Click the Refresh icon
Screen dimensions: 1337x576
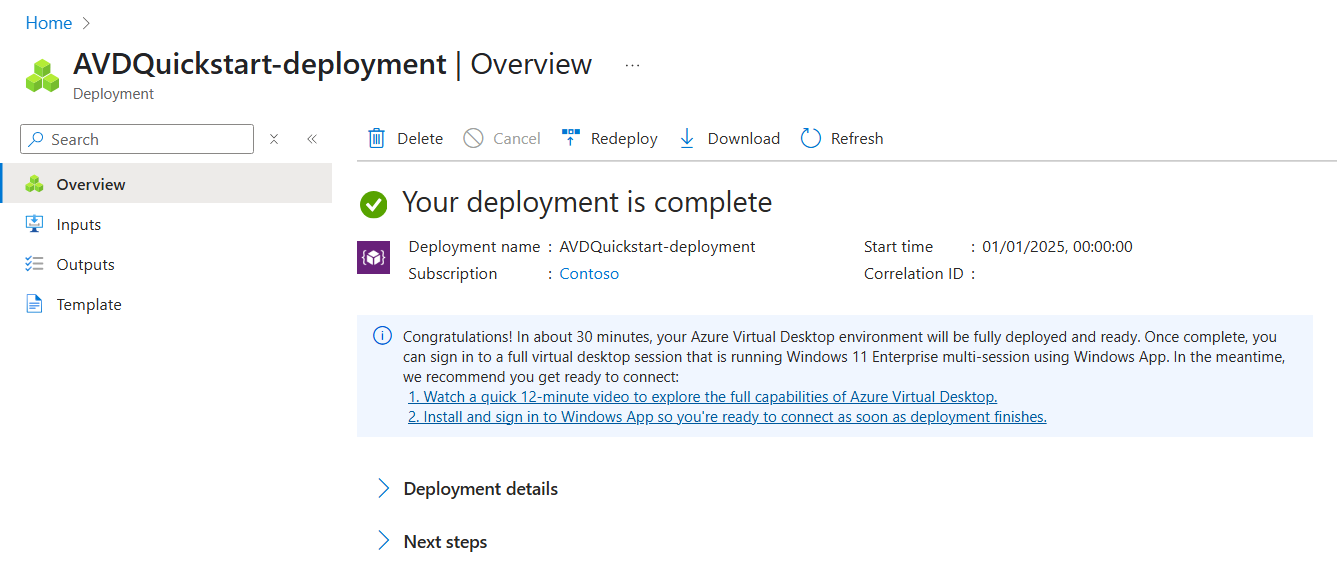pyautogui.click(x=810, y=138)
